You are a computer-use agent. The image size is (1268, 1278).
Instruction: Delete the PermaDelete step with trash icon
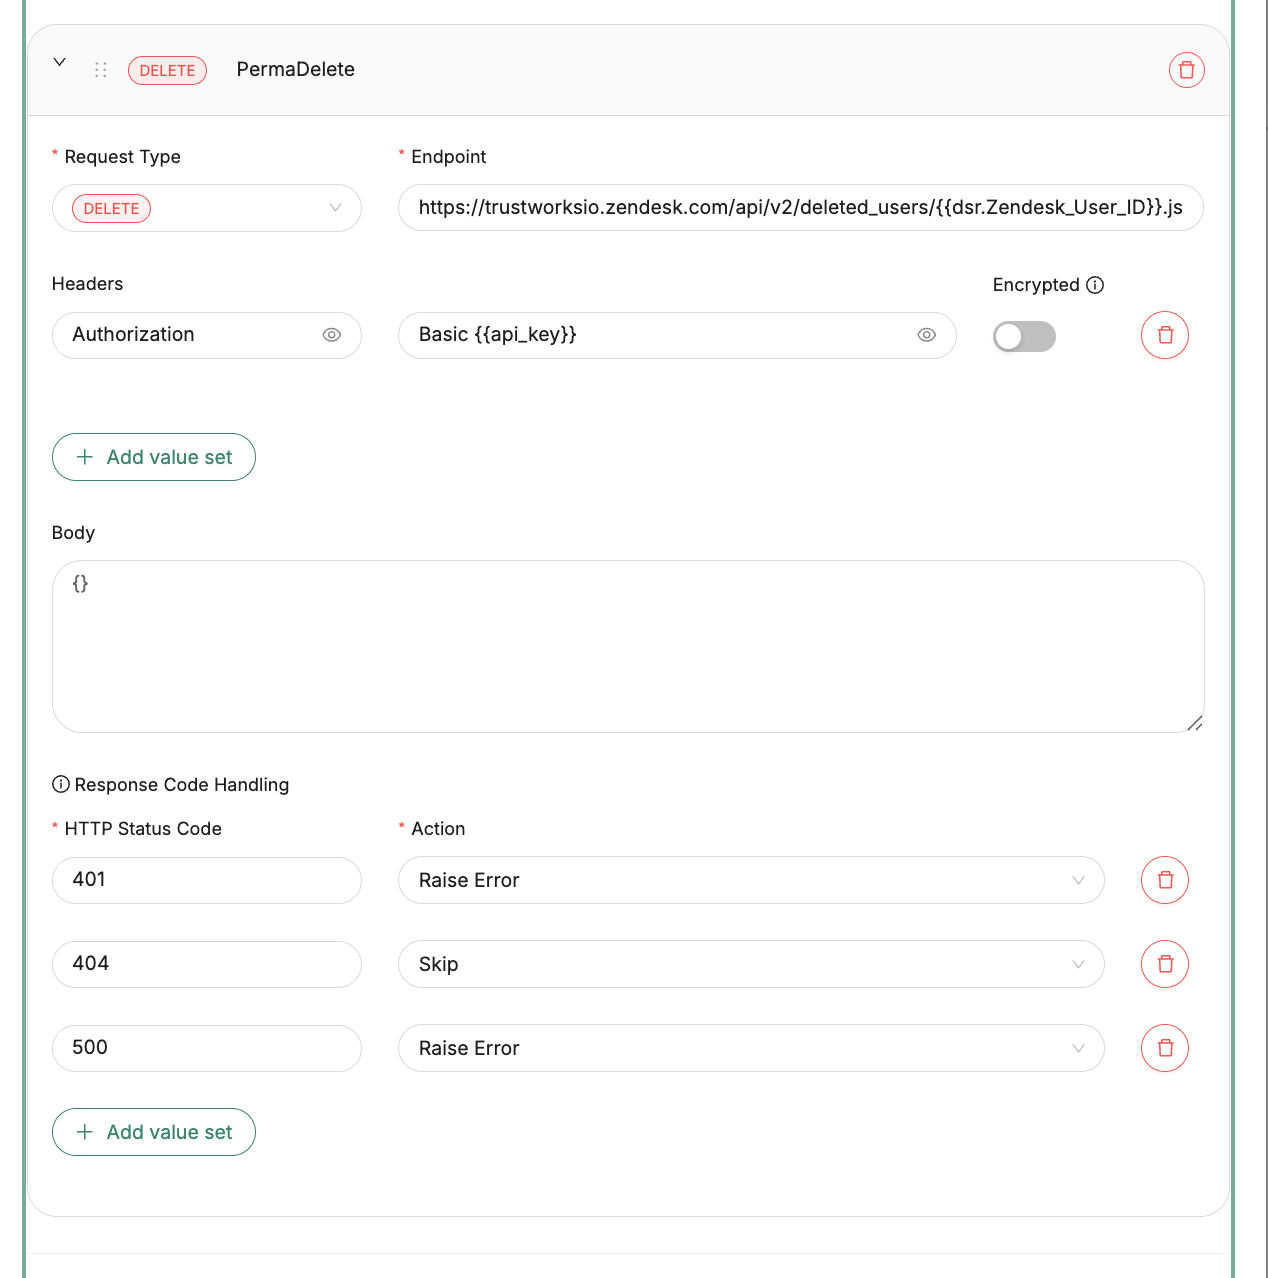(1186, 70)
